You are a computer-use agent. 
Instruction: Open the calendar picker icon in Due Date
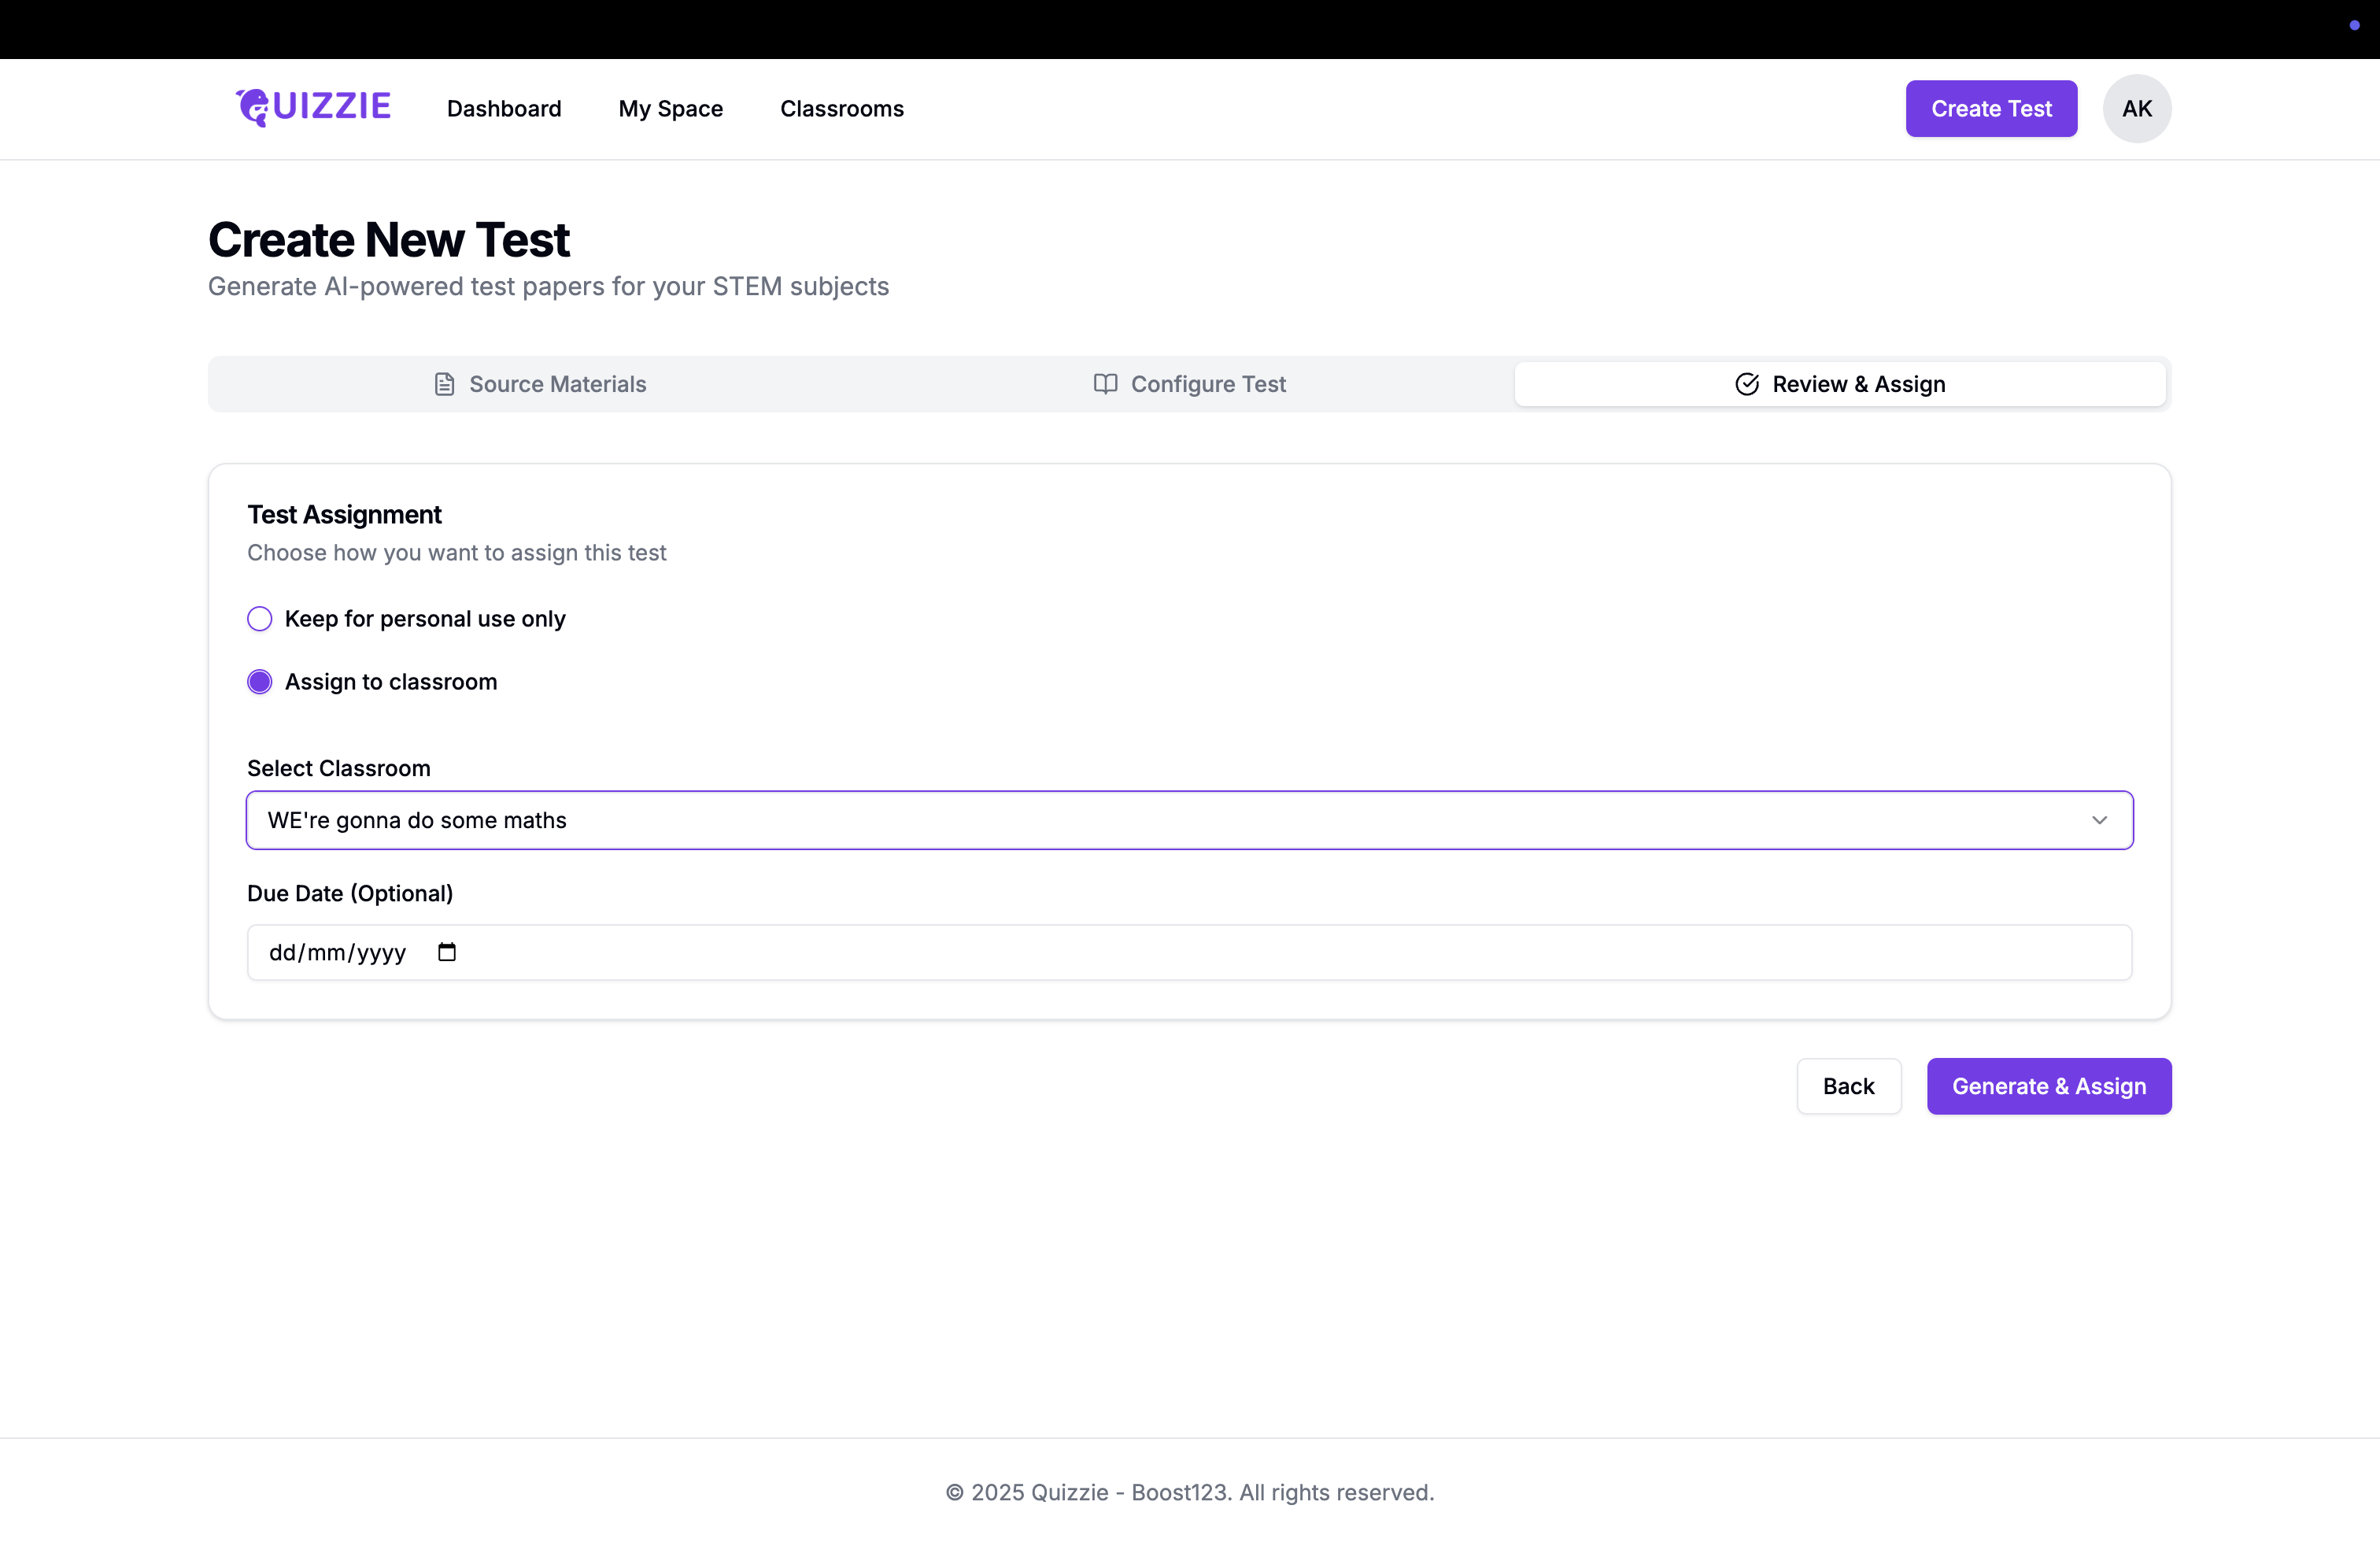(447, 952)
